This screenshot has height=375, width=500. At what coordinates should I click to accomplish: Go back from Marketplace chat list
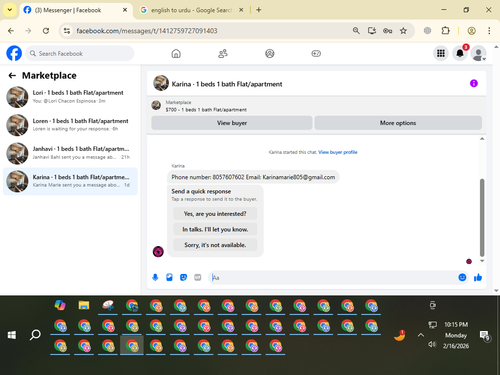coord(12,76)
